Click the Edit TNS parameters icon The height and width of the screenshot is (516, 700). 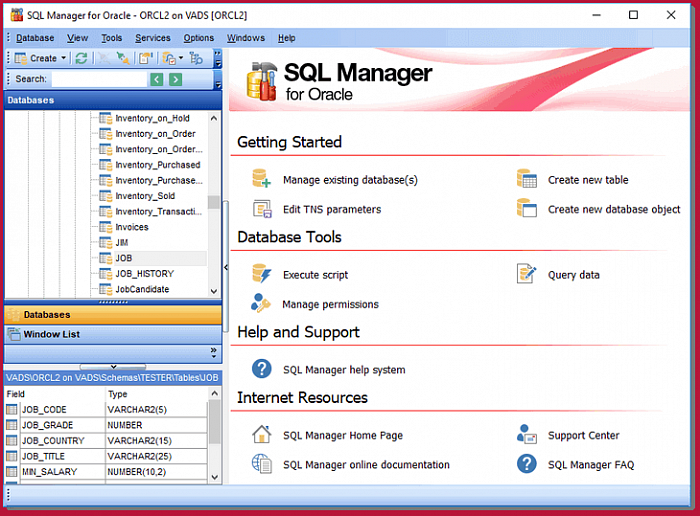click(x=262, y=208)
